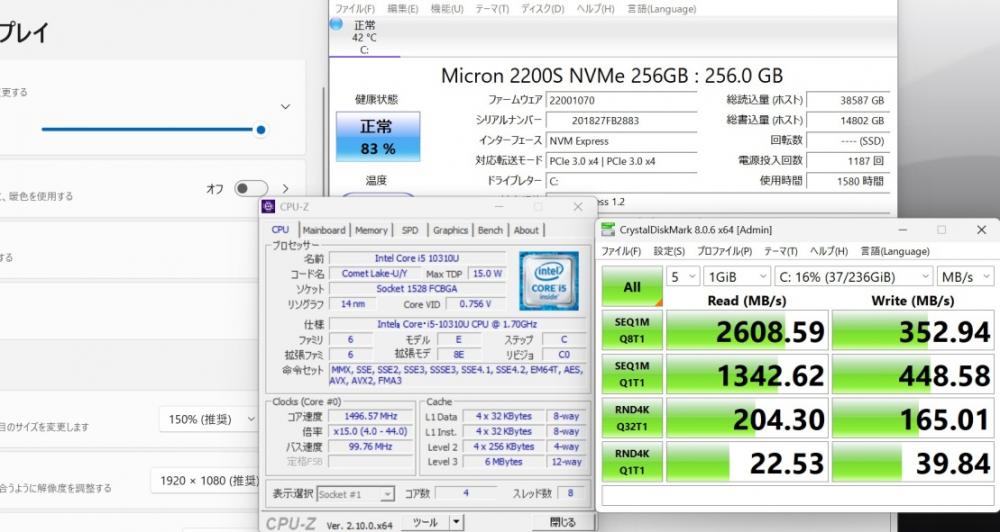Minimize the CrystalDiskMark window

(902, 230)
